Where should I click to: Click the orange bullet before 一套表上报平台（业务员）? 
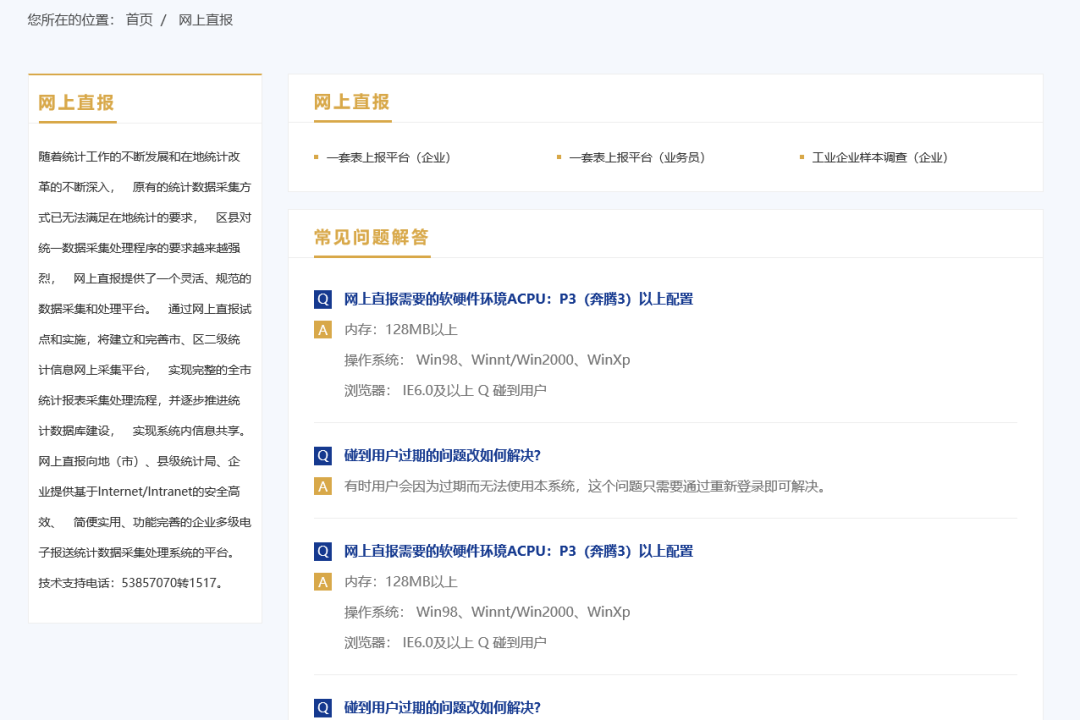click(x=558, y=157)
